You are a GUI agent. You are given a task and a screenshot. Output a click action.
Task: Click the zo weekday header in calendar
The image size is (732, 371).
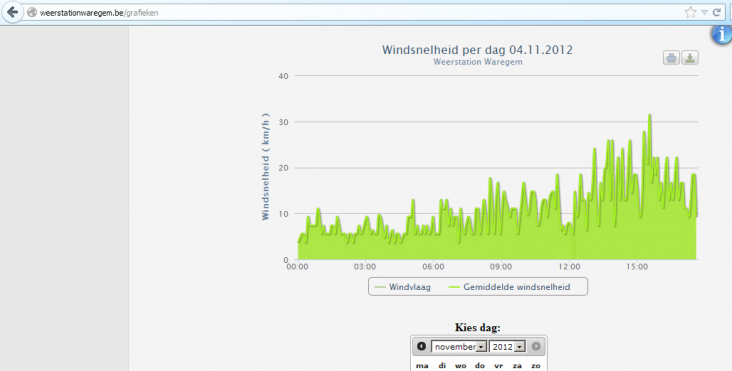[535, 366]
